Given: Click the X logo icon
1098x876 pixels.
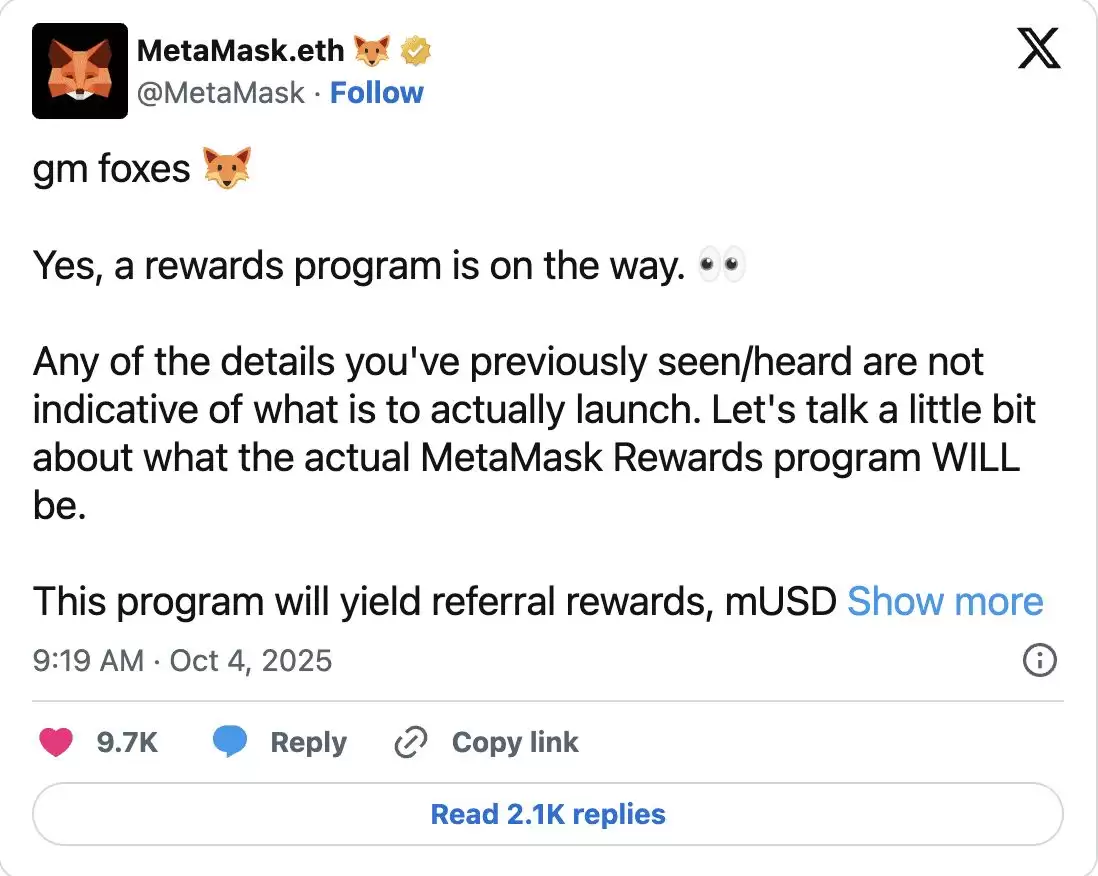Looking at the screenshot, I should (1040, 47).
